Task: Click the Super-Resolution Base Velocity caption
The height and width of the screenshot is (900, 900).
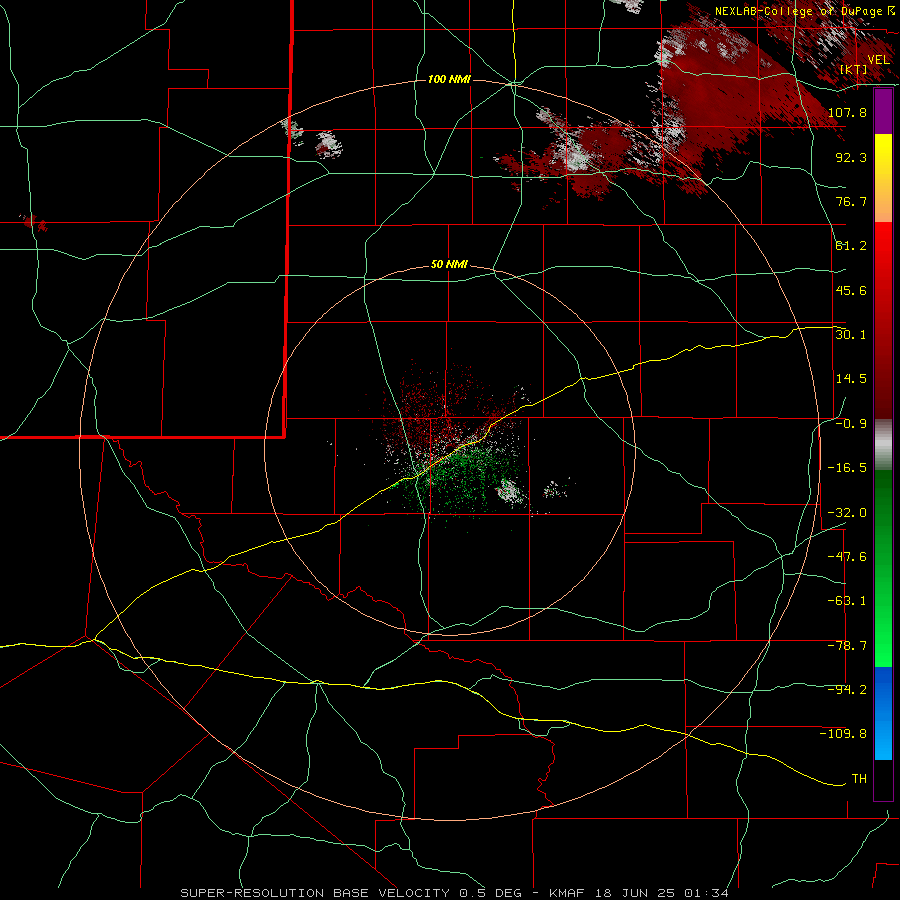Action: click(455, 893)
